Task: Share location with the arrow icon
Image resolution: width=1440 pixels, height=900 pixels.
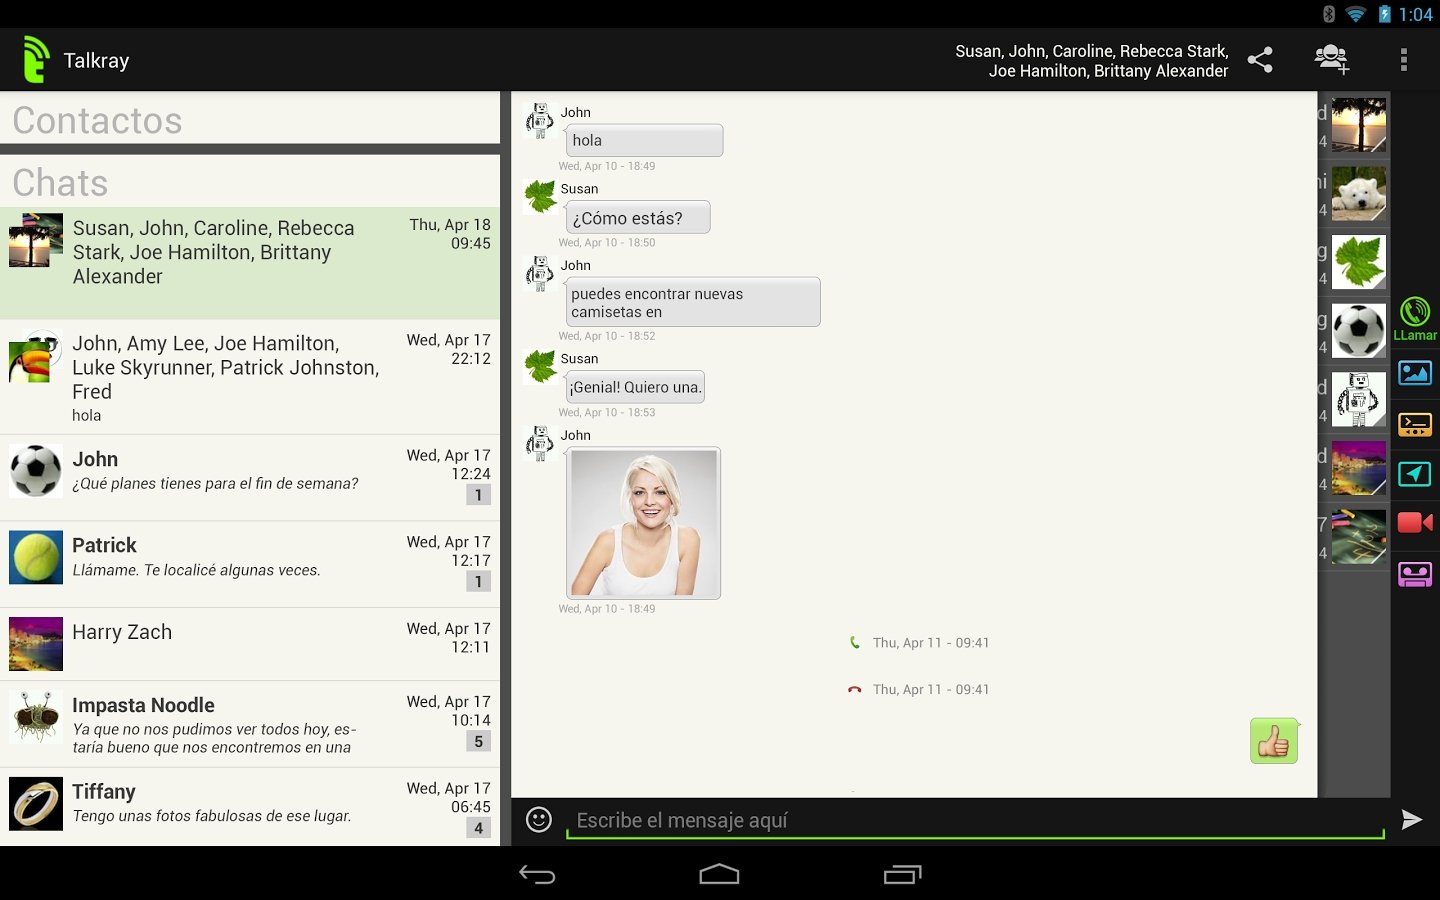Action: (1415, 473)
